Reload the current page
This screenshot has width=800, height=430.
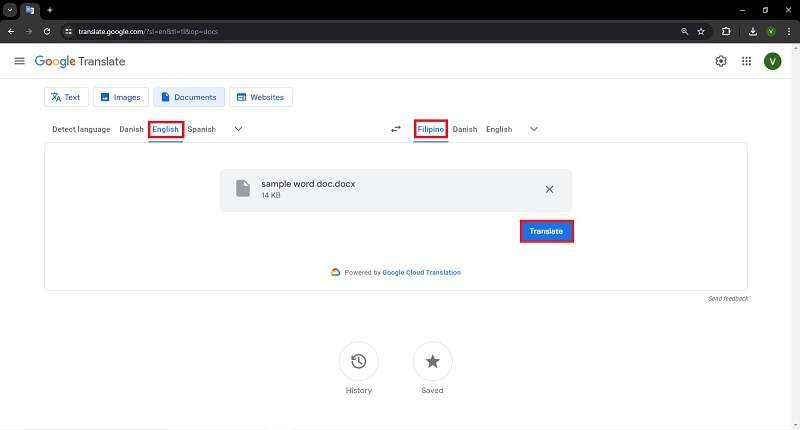coord(47,32)
